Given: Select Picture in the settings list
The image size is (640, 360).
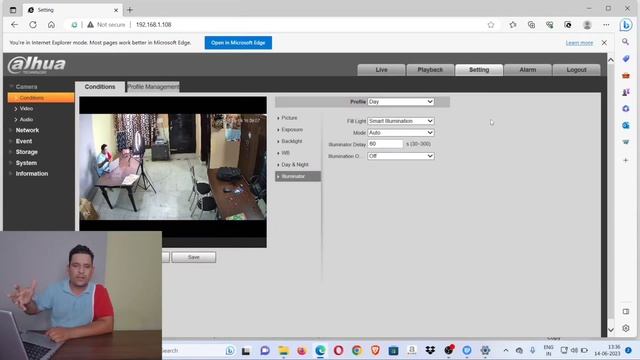Looking at the screenshot, I should (x=289, y=118).
